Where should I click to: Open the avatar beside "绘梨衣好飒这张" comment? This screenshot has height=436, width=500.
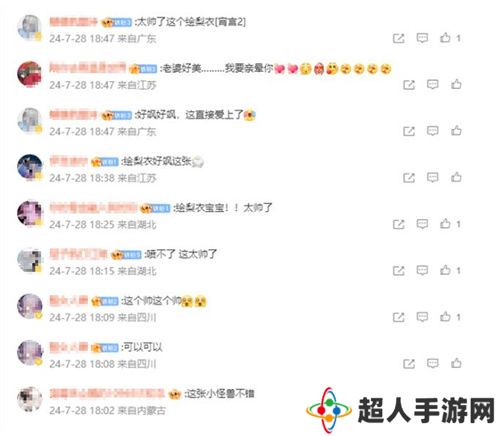(30, 167)
